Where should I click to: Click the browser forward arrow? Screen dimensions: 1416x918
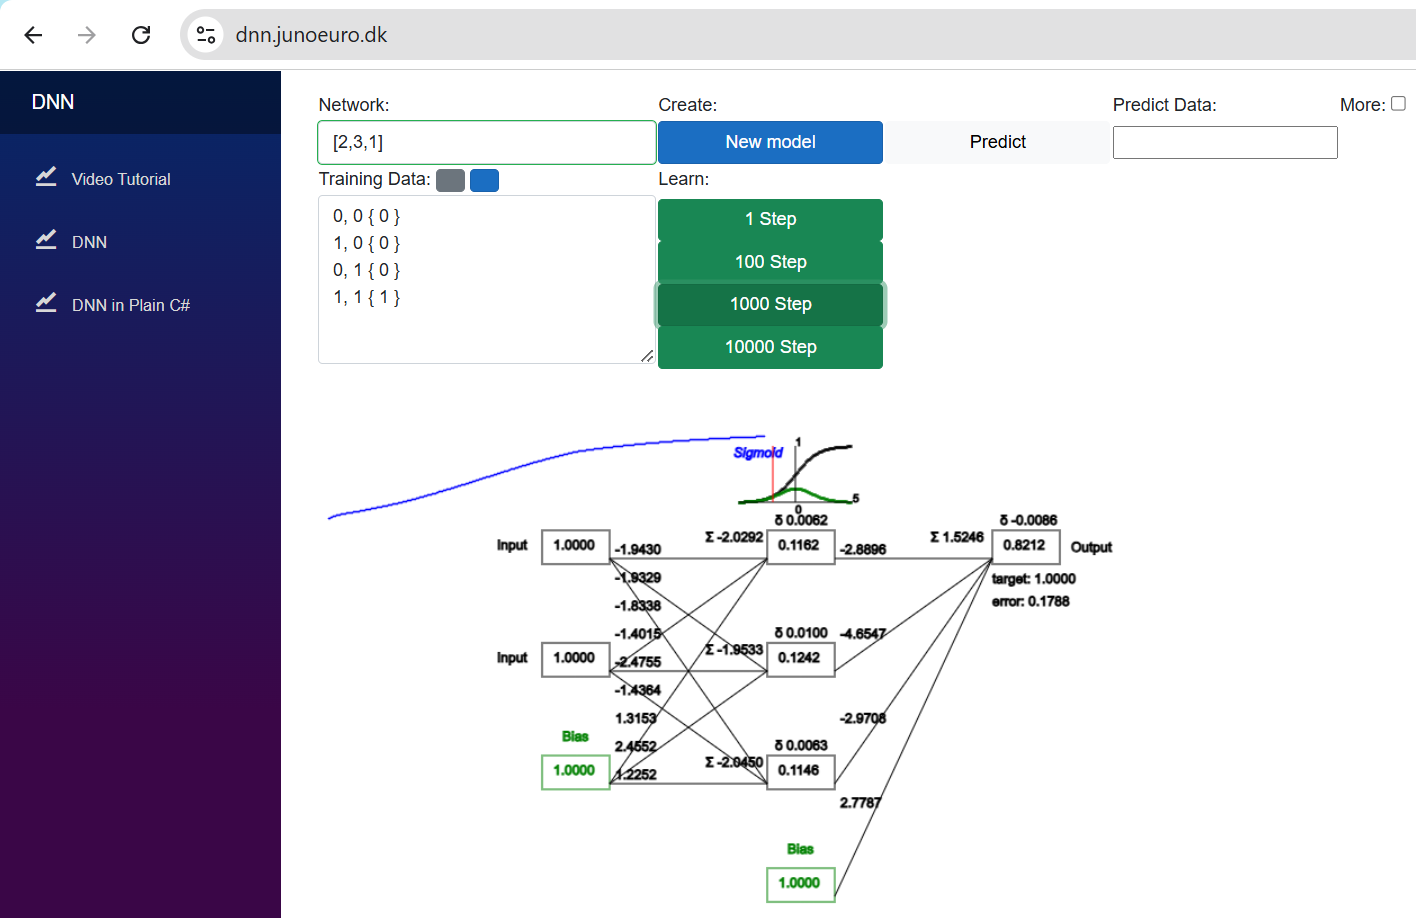(87, 35)
